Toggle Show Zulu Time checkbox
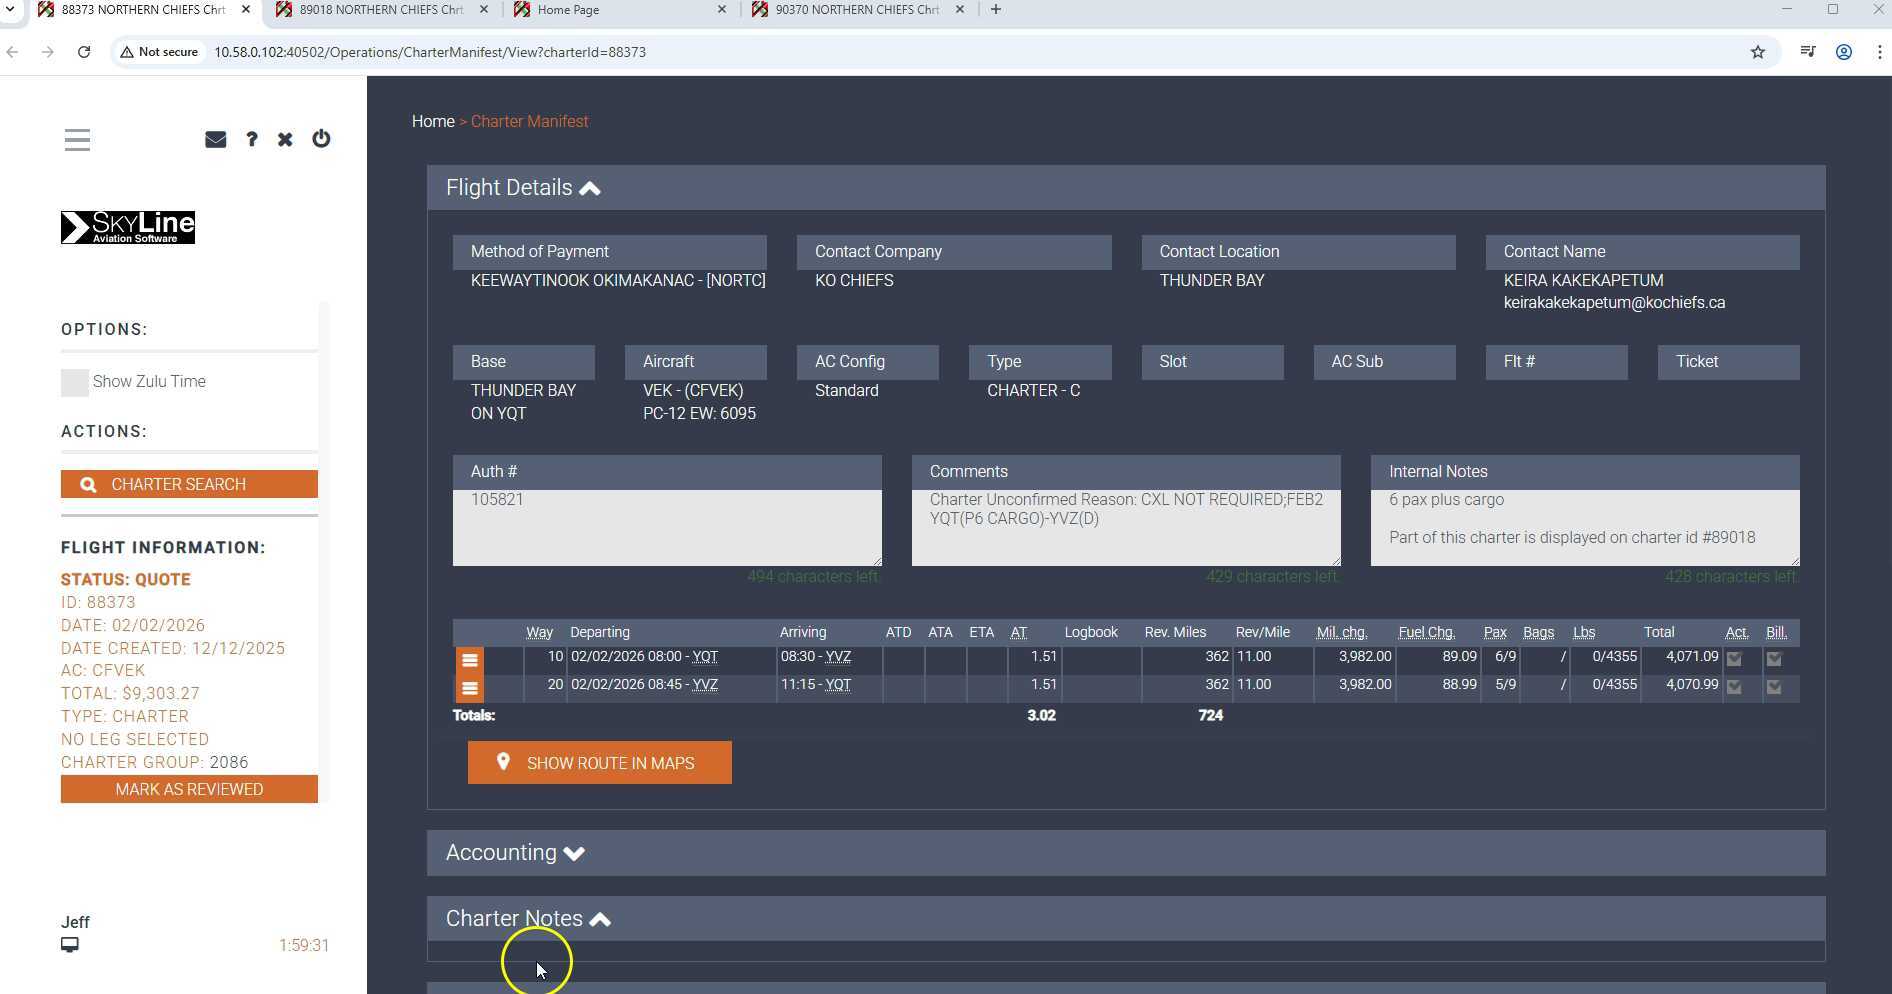The width and height of the screenshot is (1892, 994). pyautogui.click(x=75, y=382)
